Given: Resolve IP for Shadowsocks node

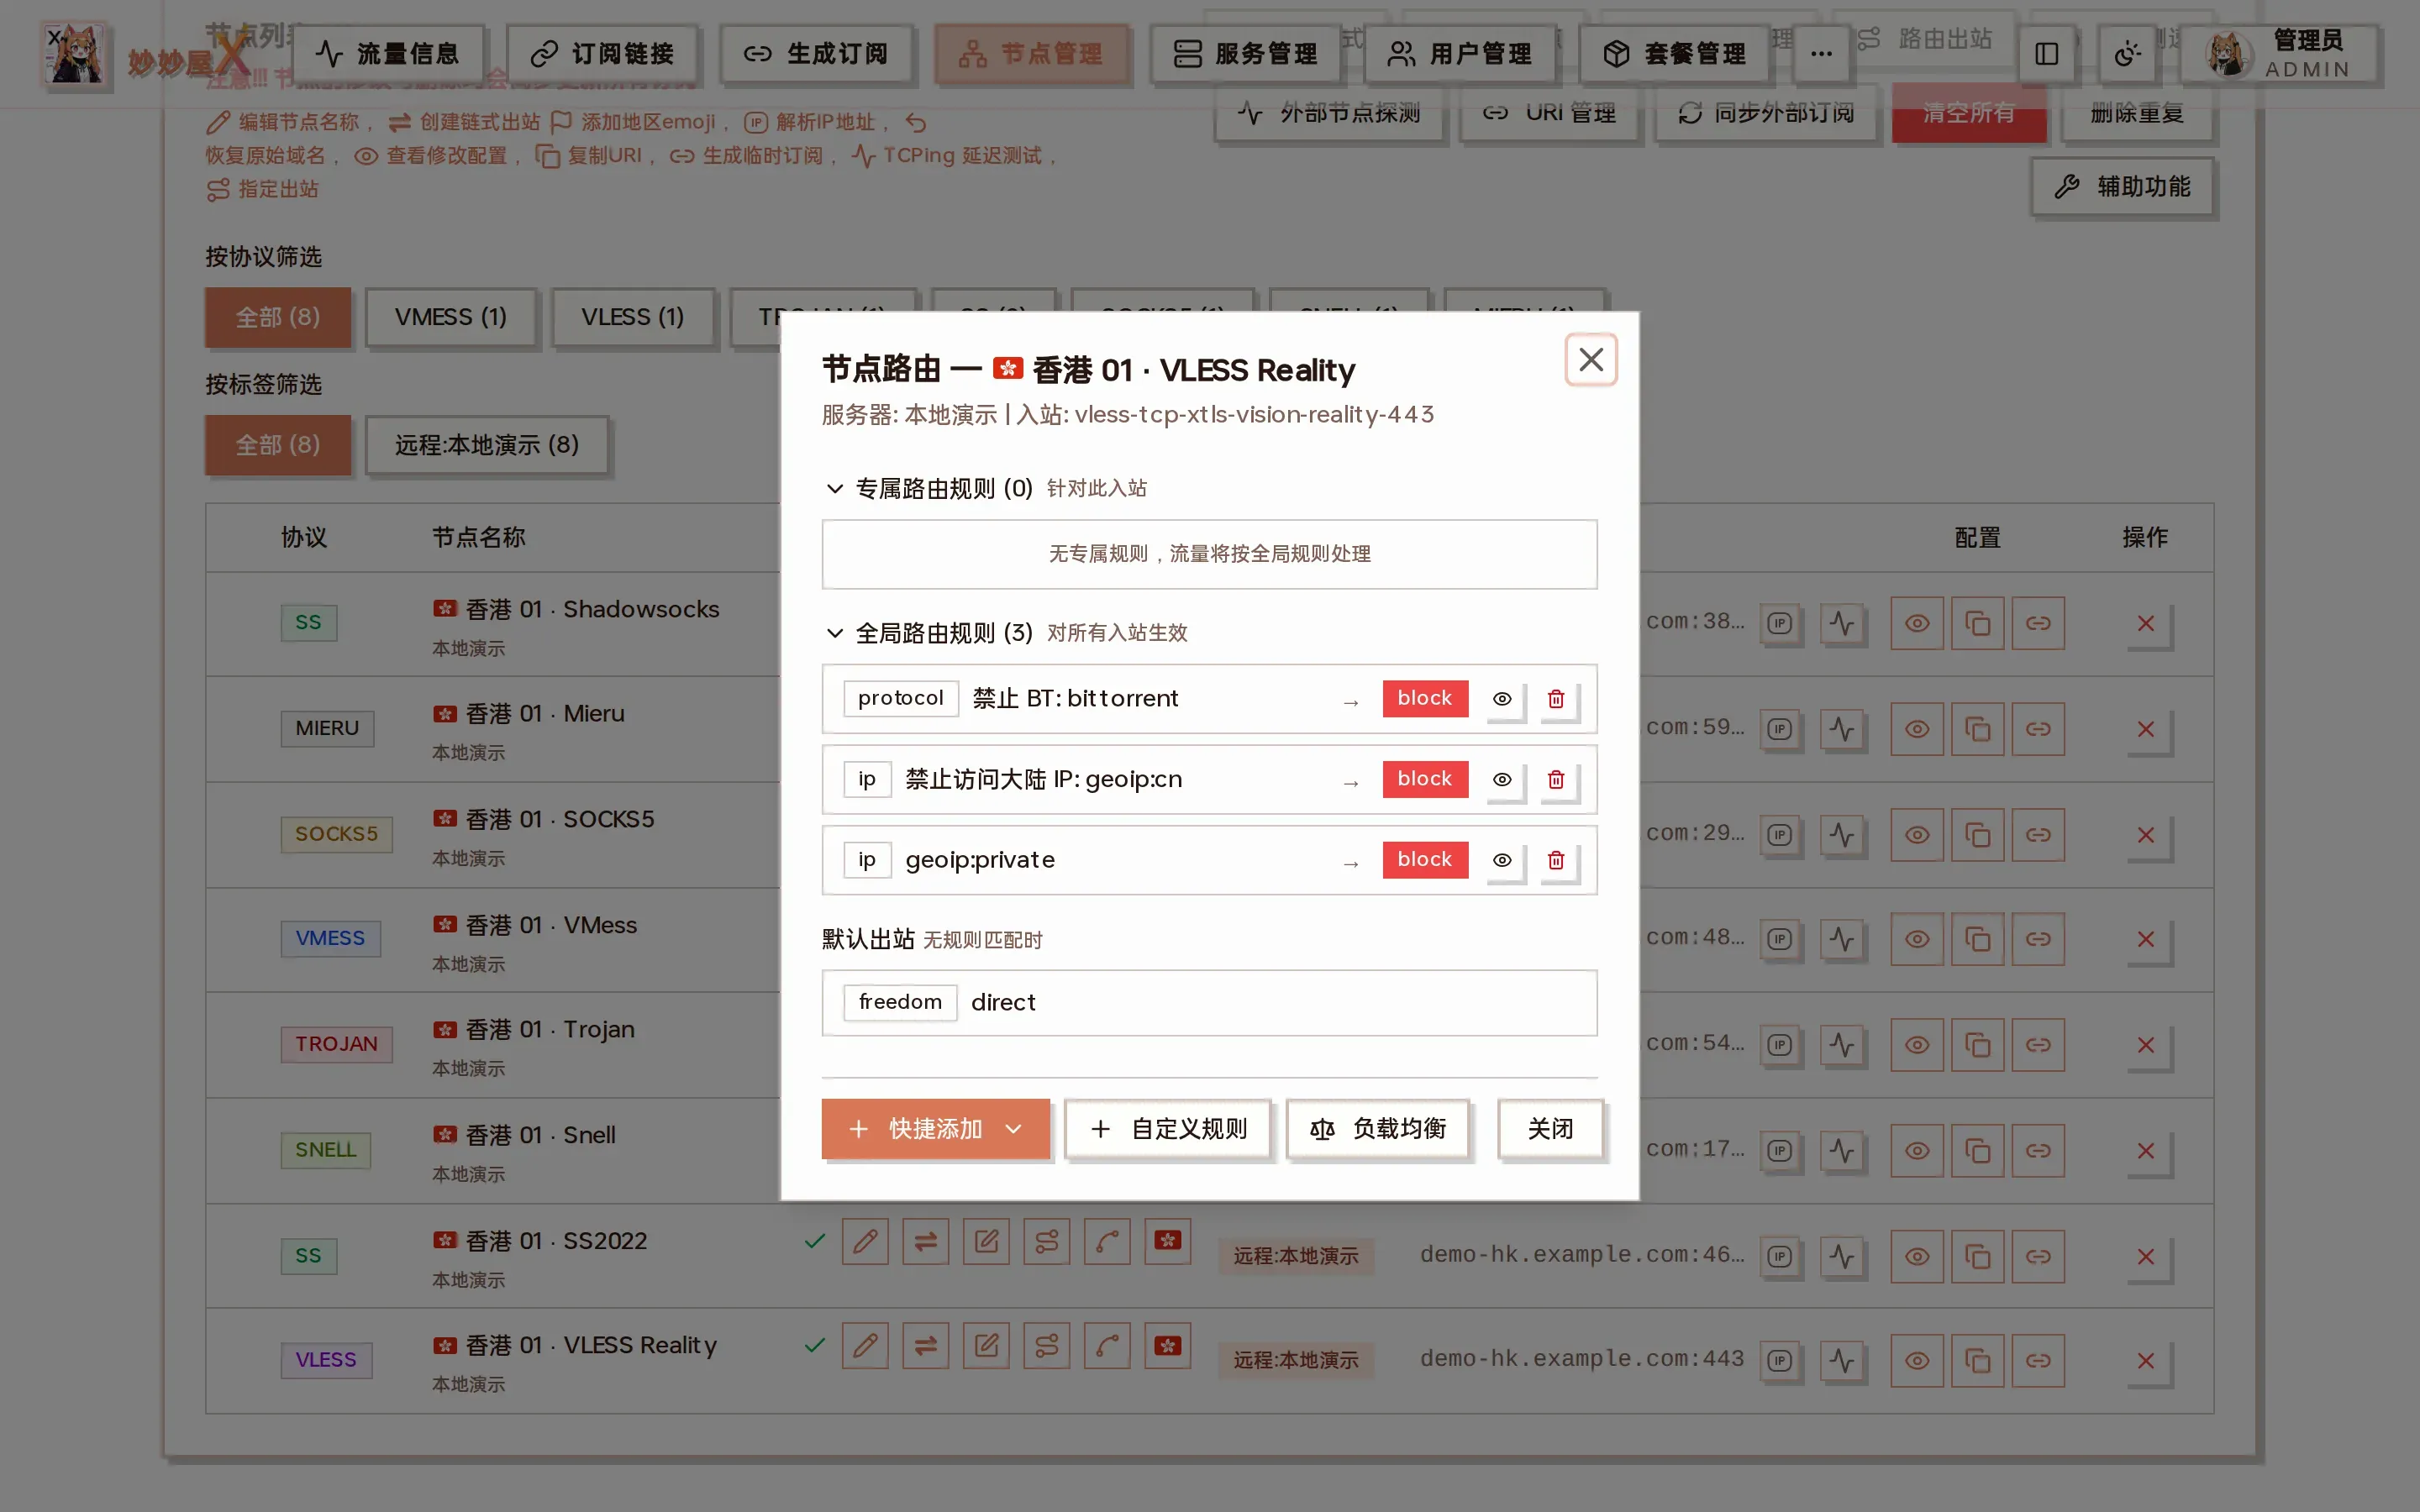Looking at the screenshot, I should point(1779,624).
